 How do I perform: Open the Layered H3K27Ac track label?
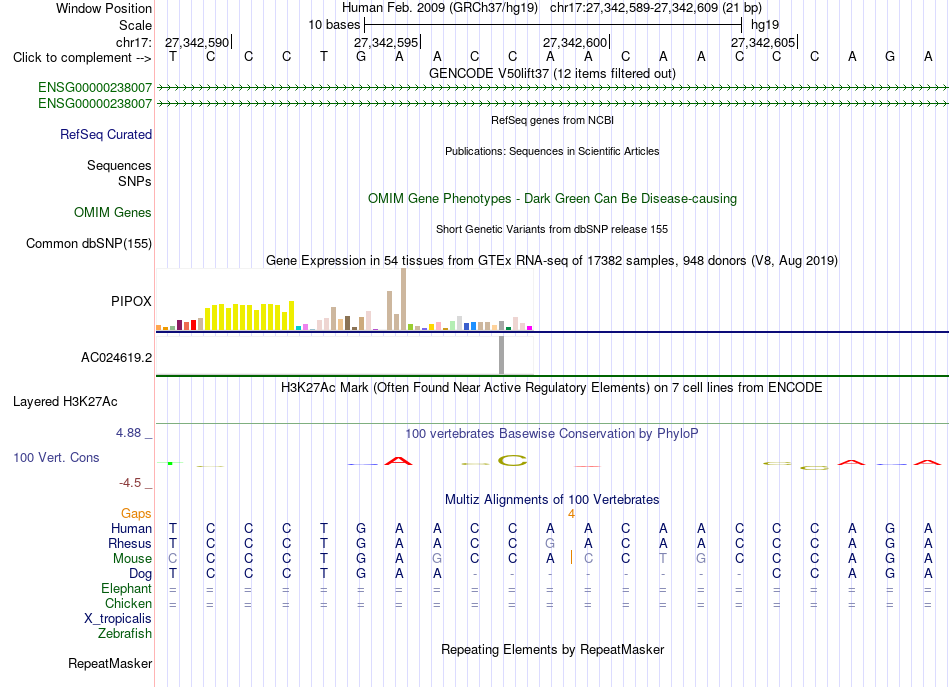(x=65, y=402)
